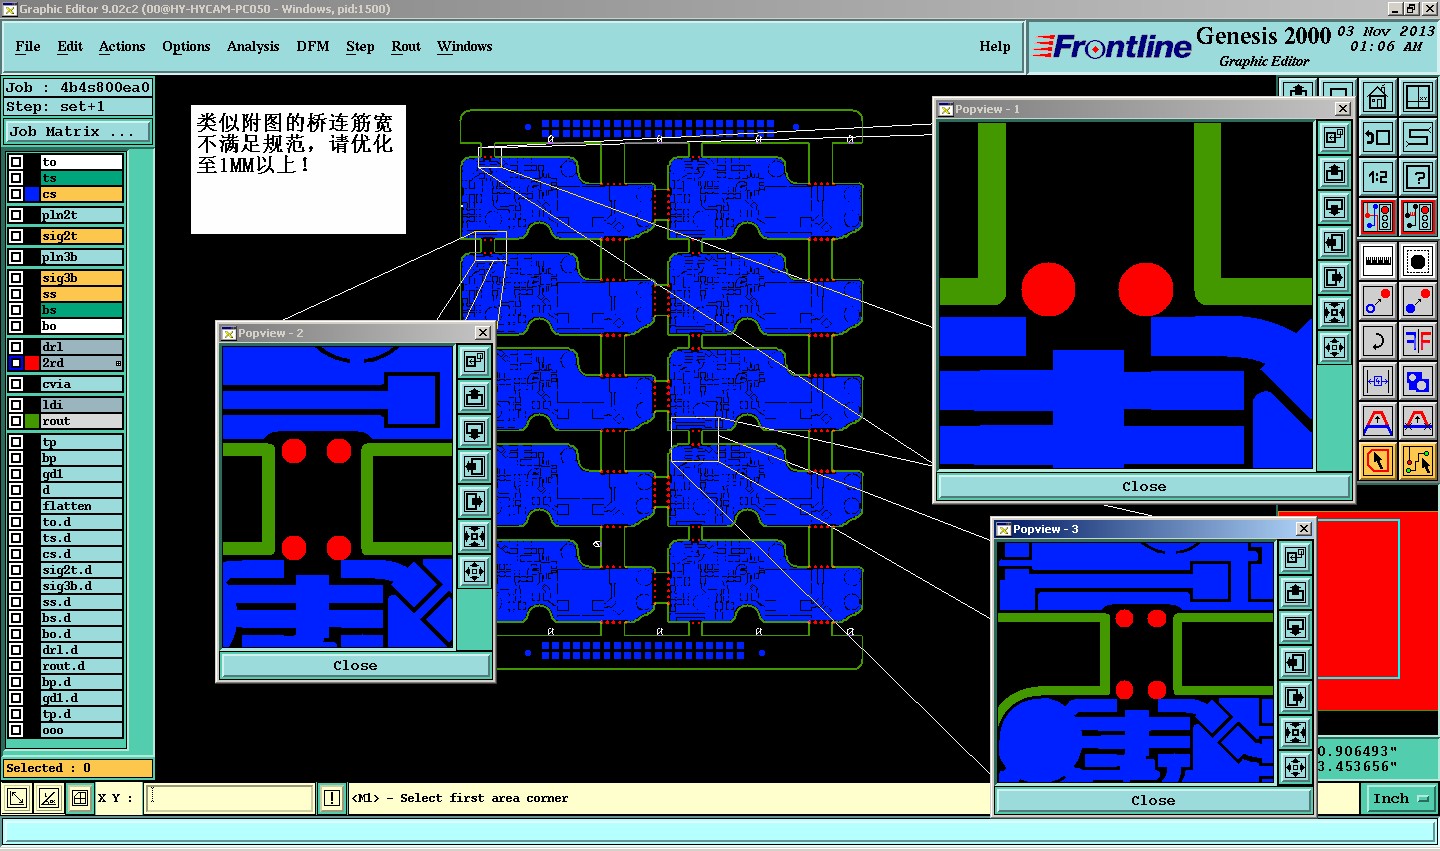Select the sig3b layer name

pos(82,278)
